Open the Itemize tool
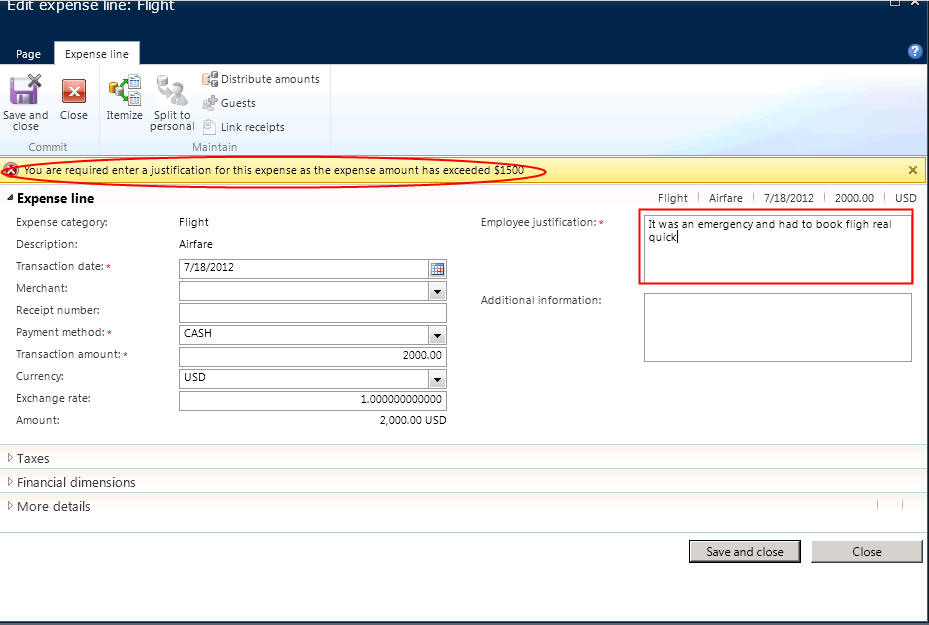 [x=125, y=92]
